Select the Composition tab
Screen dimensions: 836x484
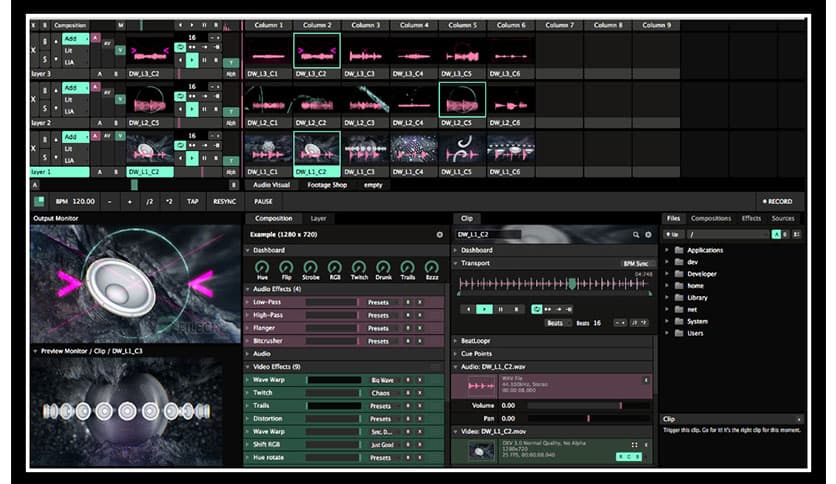274,219
